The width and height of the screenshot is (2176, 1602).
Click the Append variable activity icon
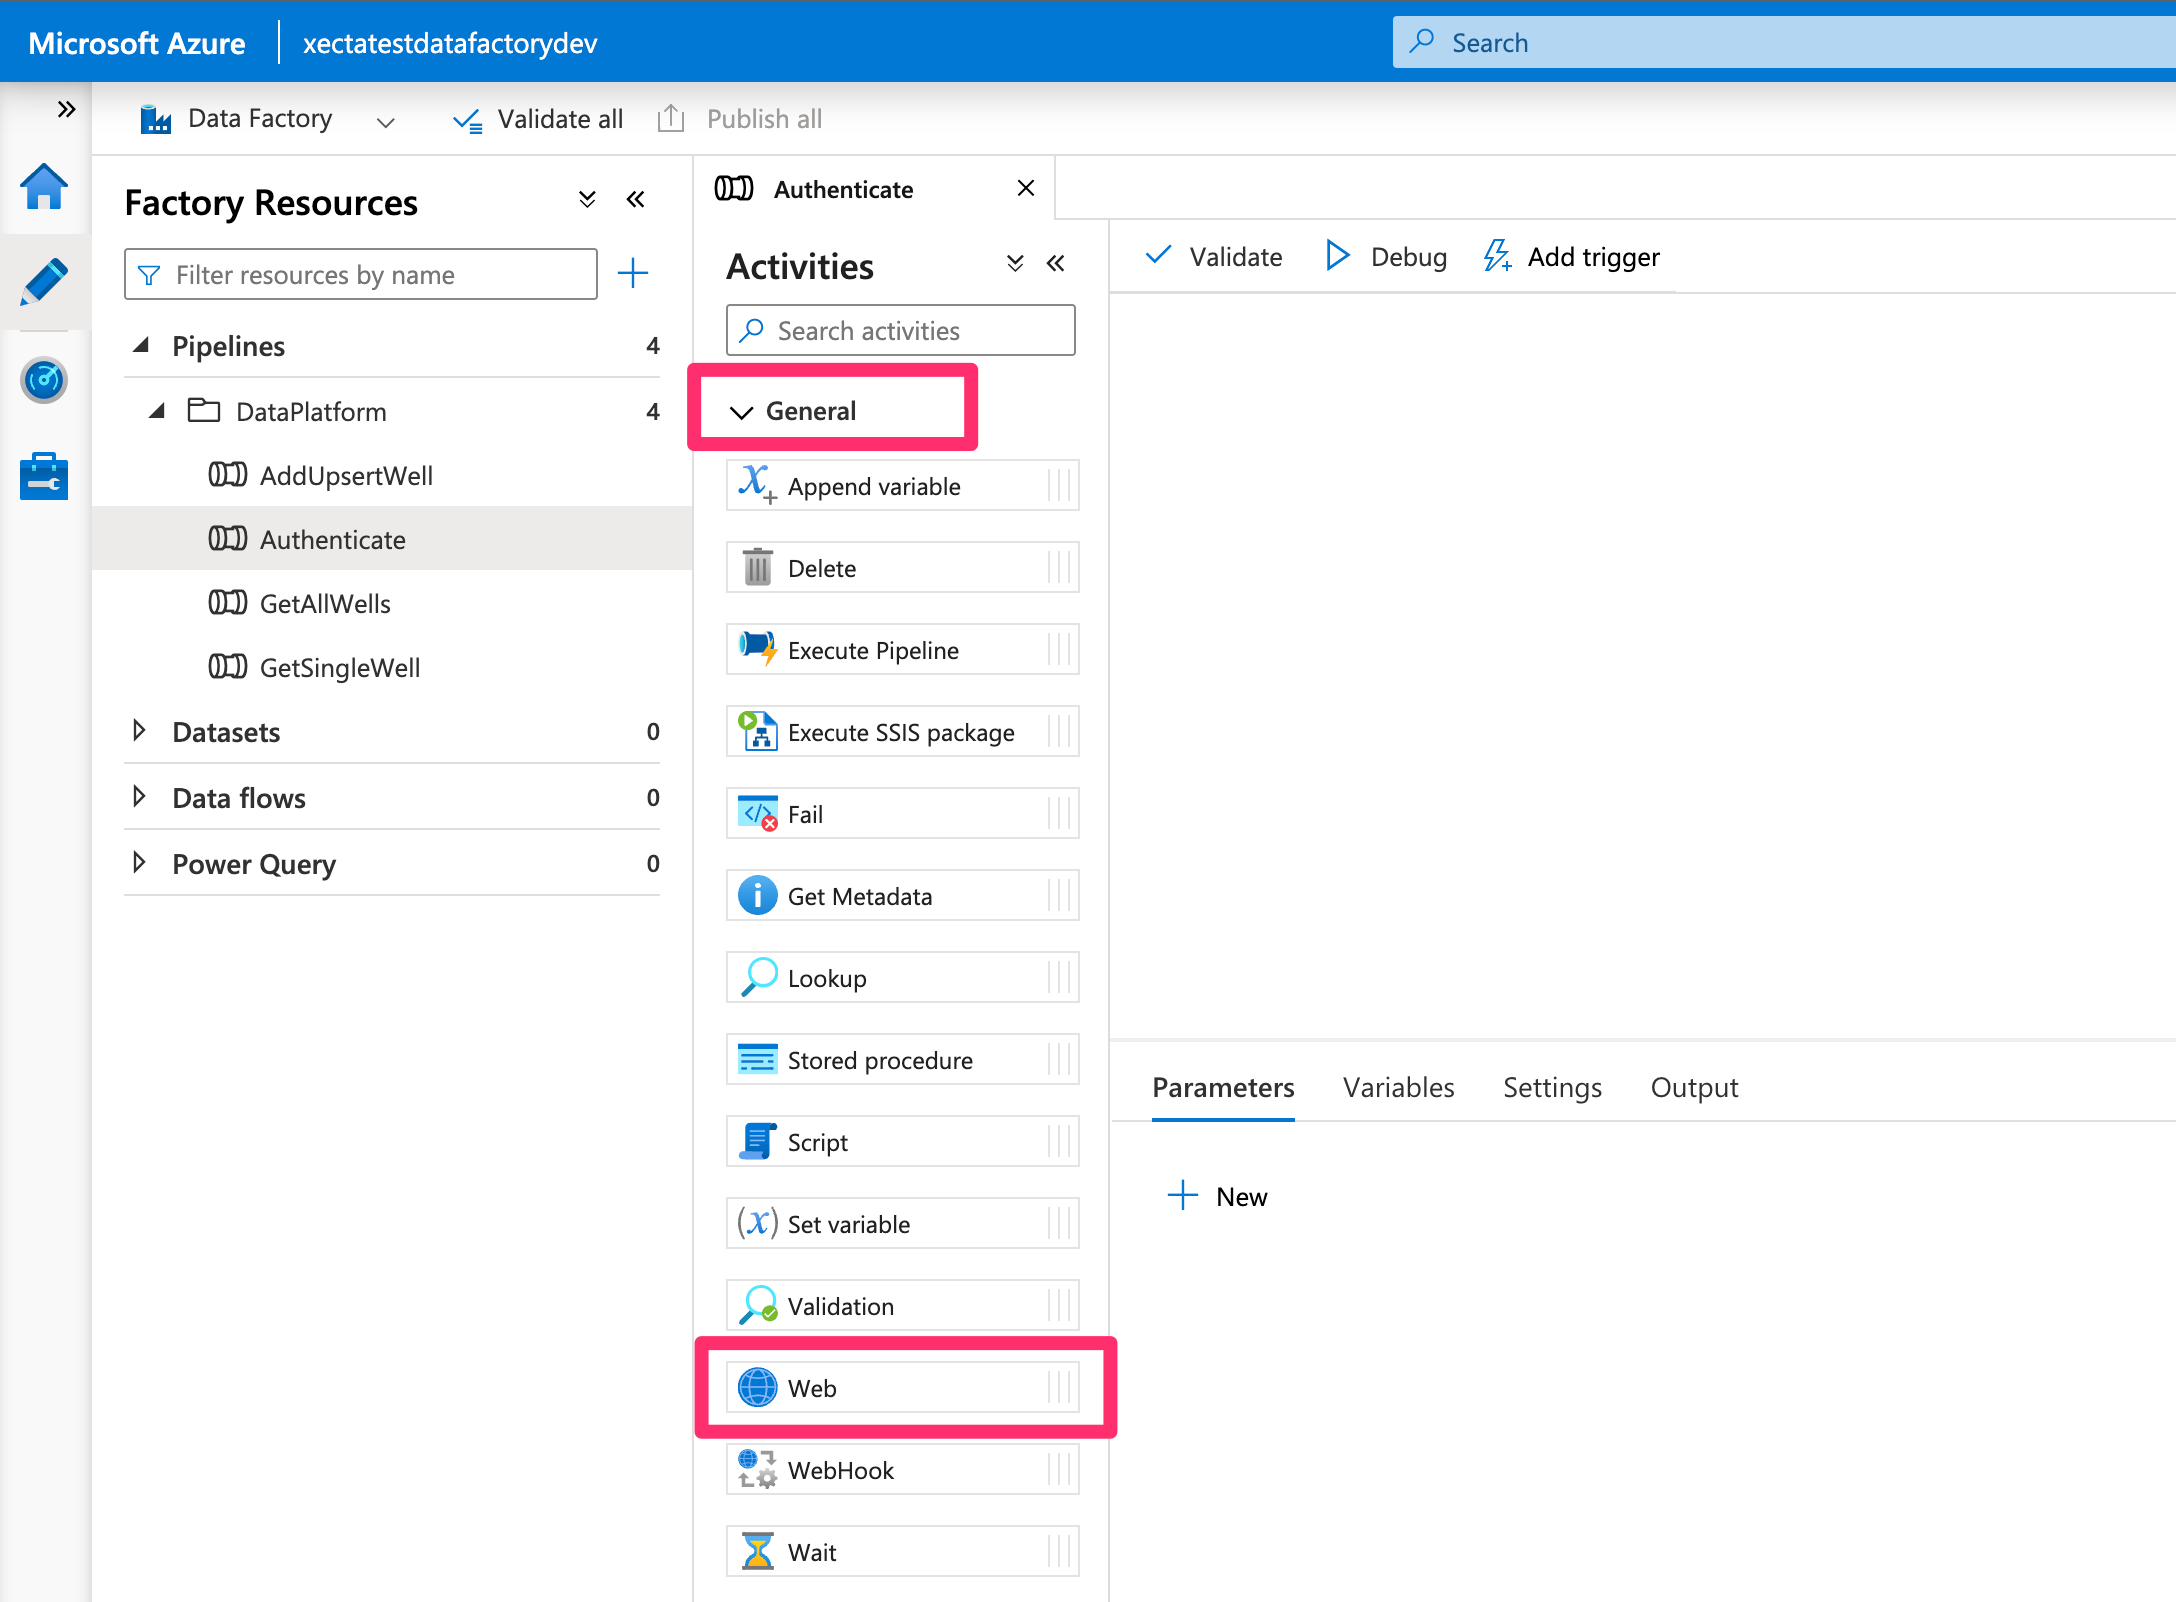tap(757, 485)
